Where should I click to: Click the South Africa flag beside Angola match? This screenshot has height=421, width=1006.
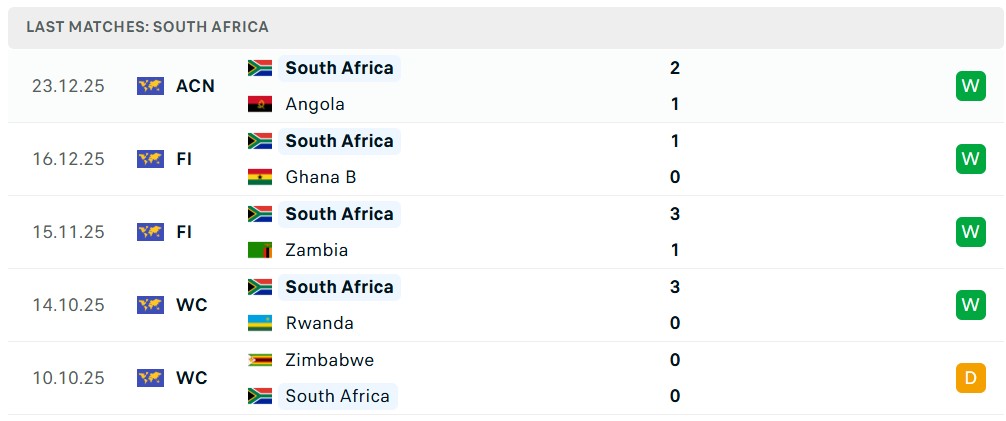point(260,68)
